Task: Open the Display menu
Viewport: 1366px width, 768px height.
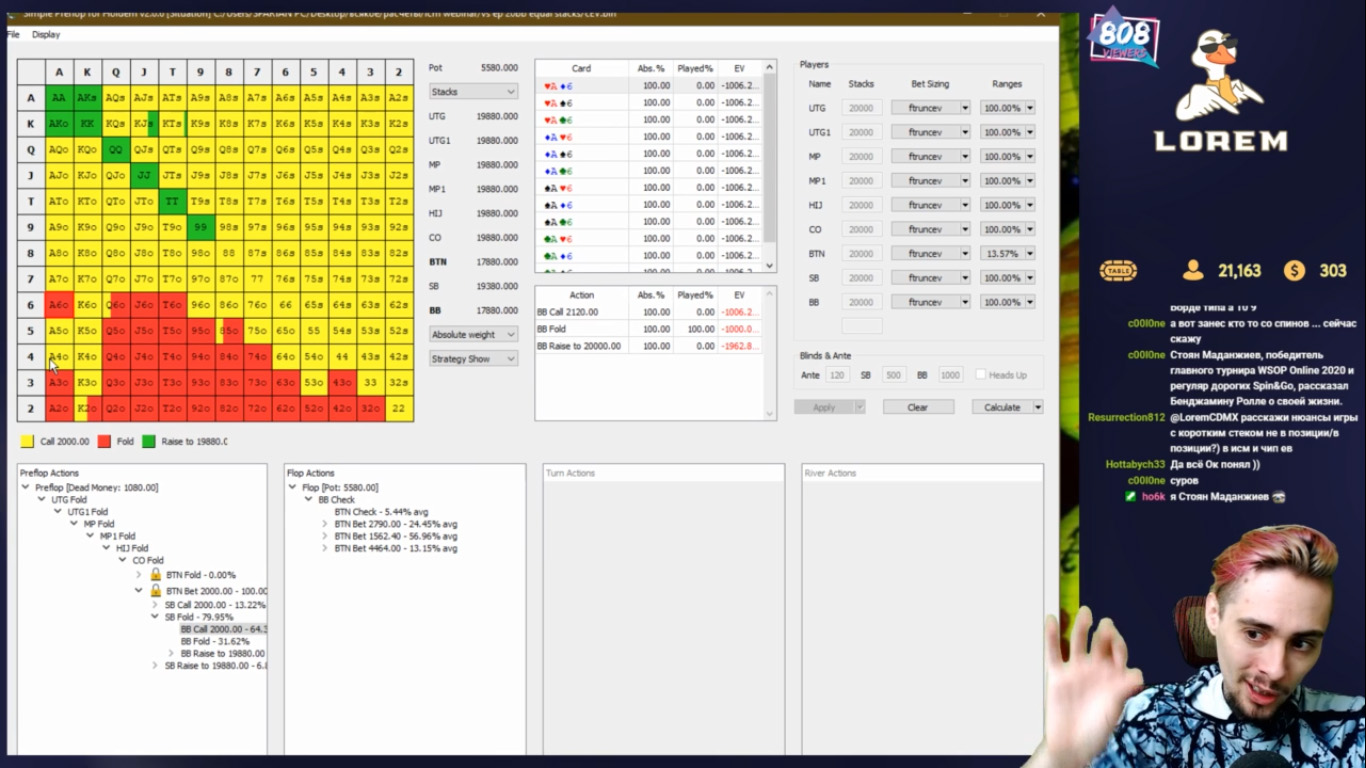Action: [x=46, y=34]
